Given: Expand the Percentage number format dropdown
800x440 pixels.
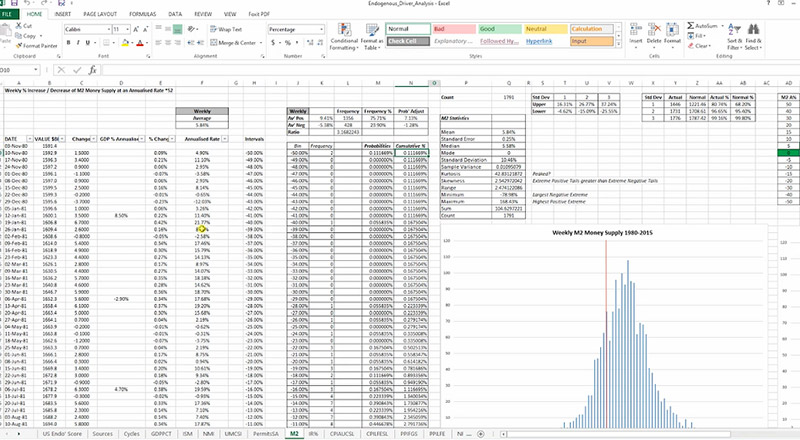Looking at the screenshot, I should 321,30.
